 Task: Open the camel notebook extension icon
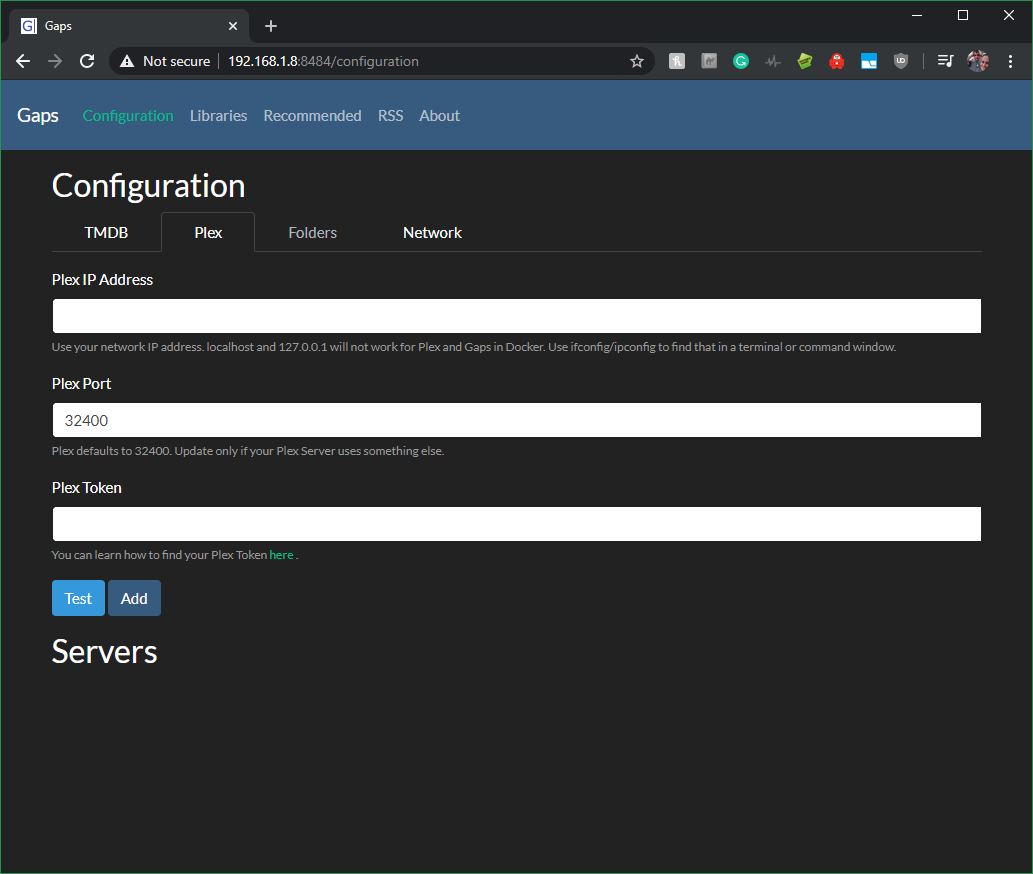pos(709,61)
